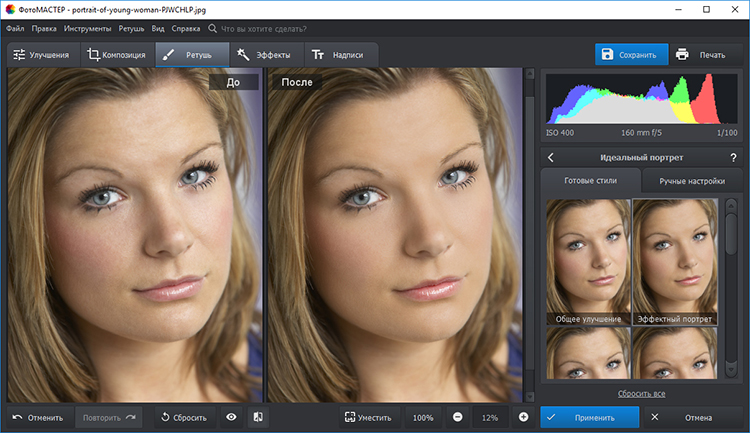Zoom in with the plus button
Image resolution: width=750 pixels, height=433 pixels.
coord(523,417)
